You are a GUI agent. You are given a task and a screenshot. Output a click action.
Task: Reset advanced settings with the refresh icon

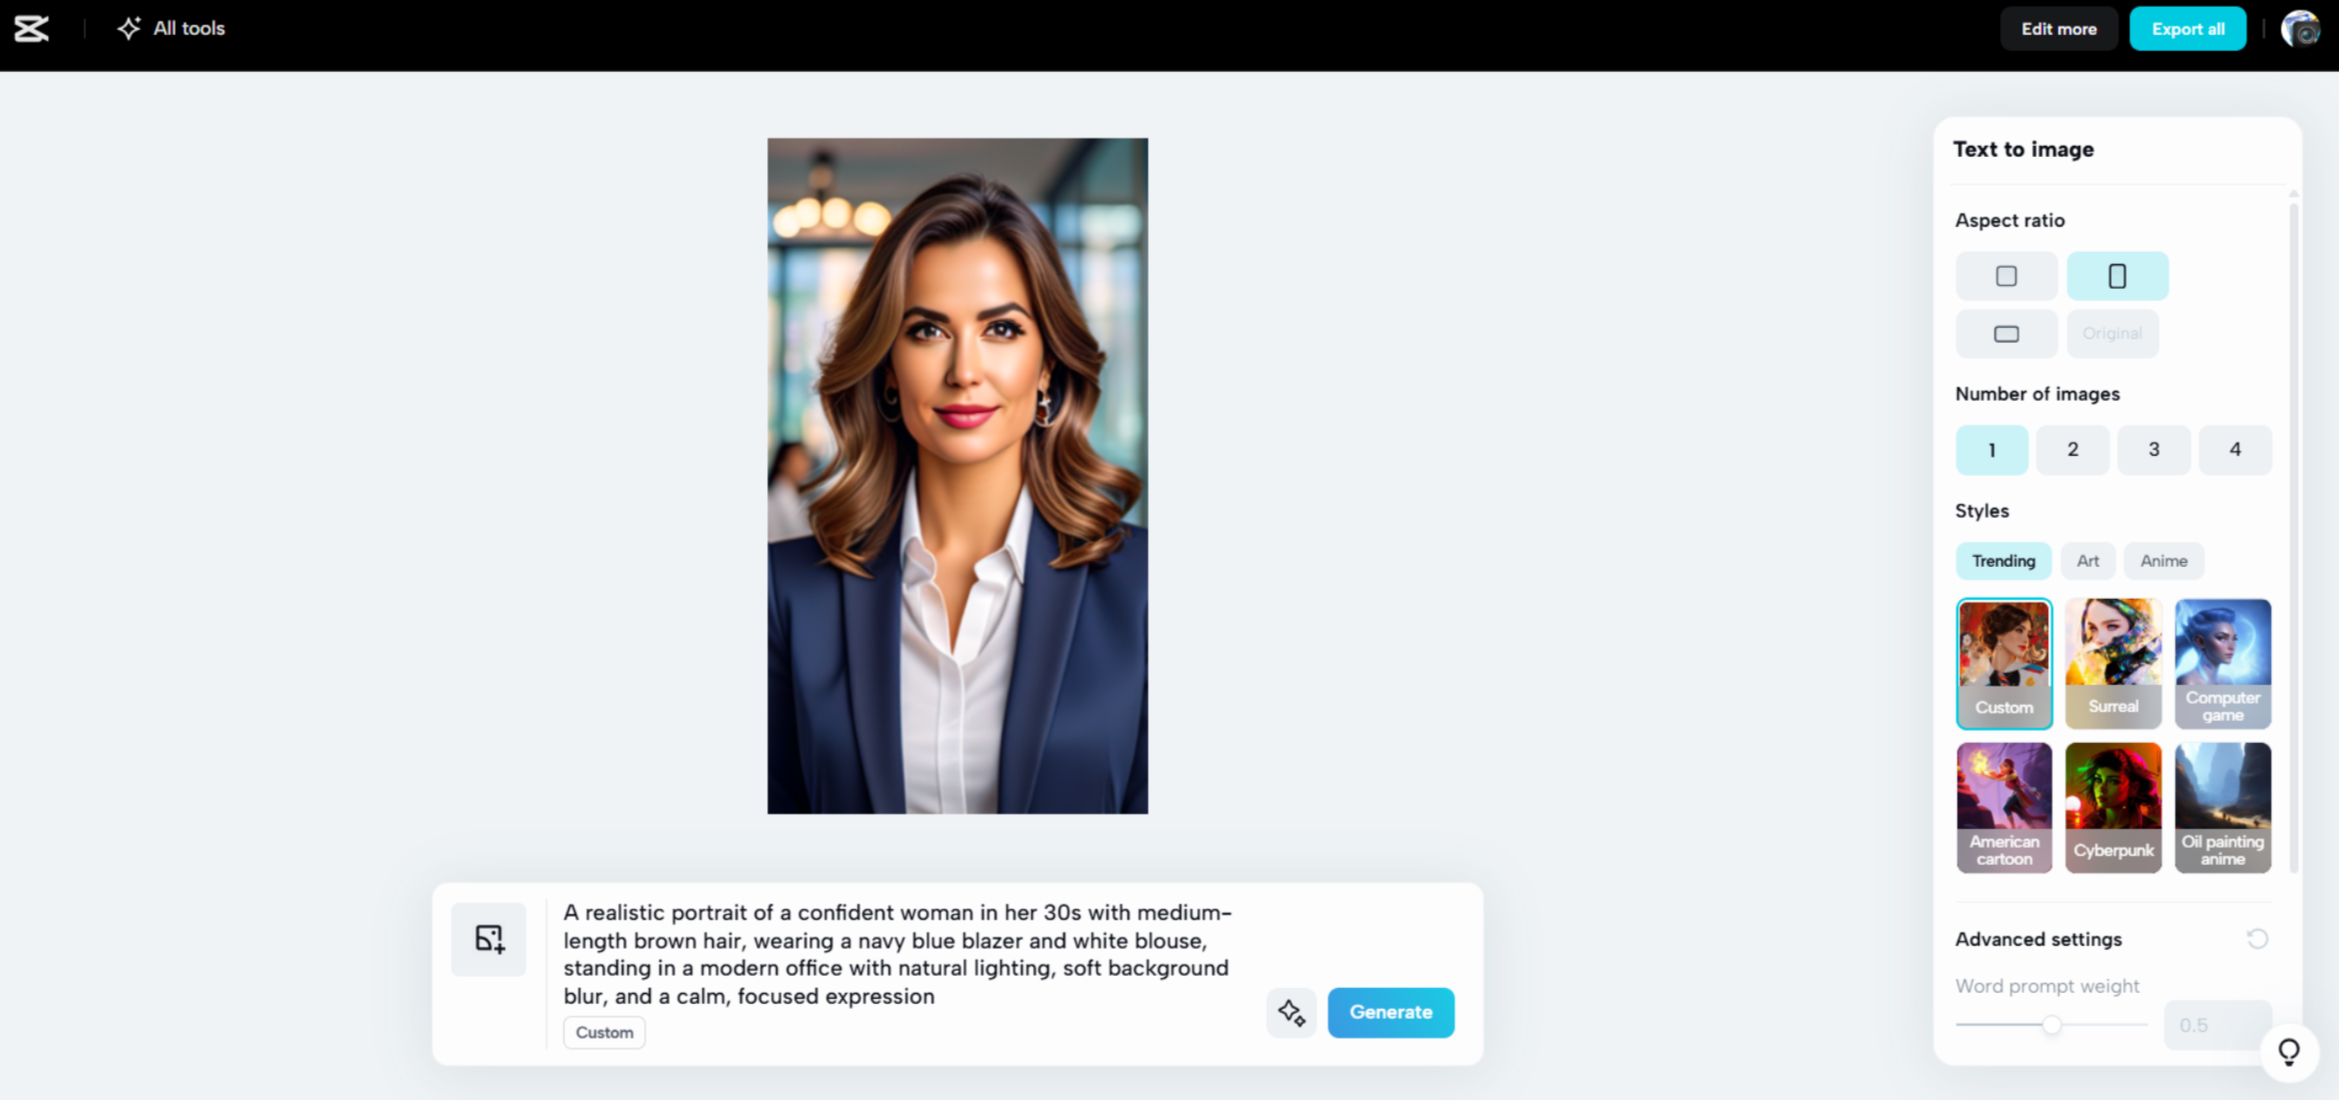(2257, 939)
